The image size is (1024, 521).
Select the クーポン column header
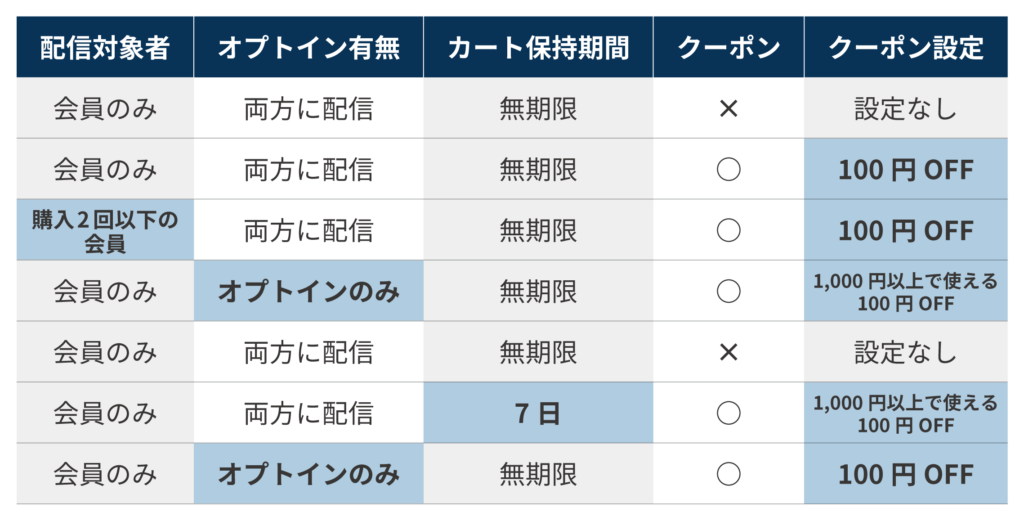pos(728,47)
